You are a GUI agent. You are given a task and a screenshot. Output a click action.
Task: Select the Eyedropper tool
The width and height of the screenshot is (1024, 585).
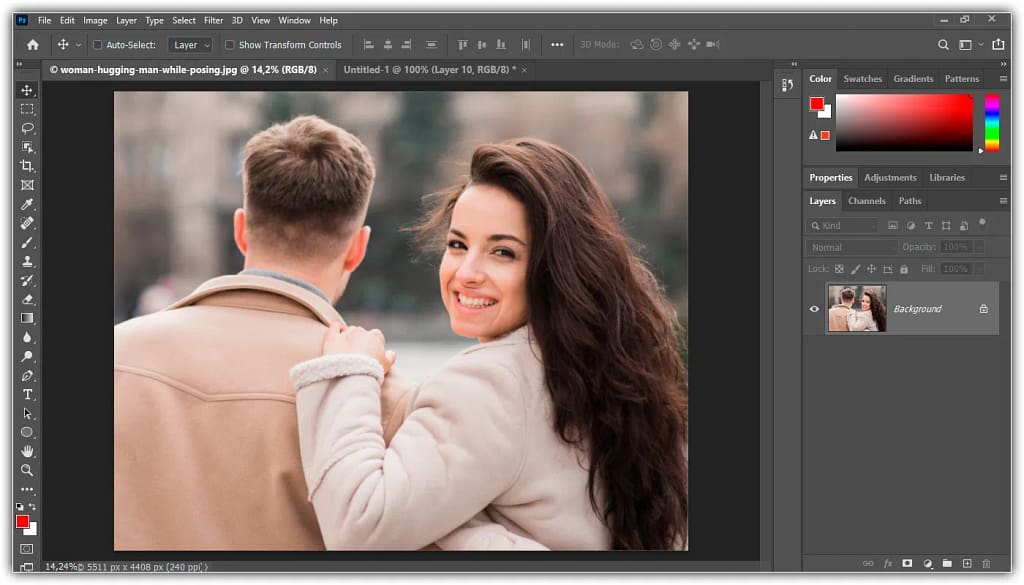click(x=27, y=204)
